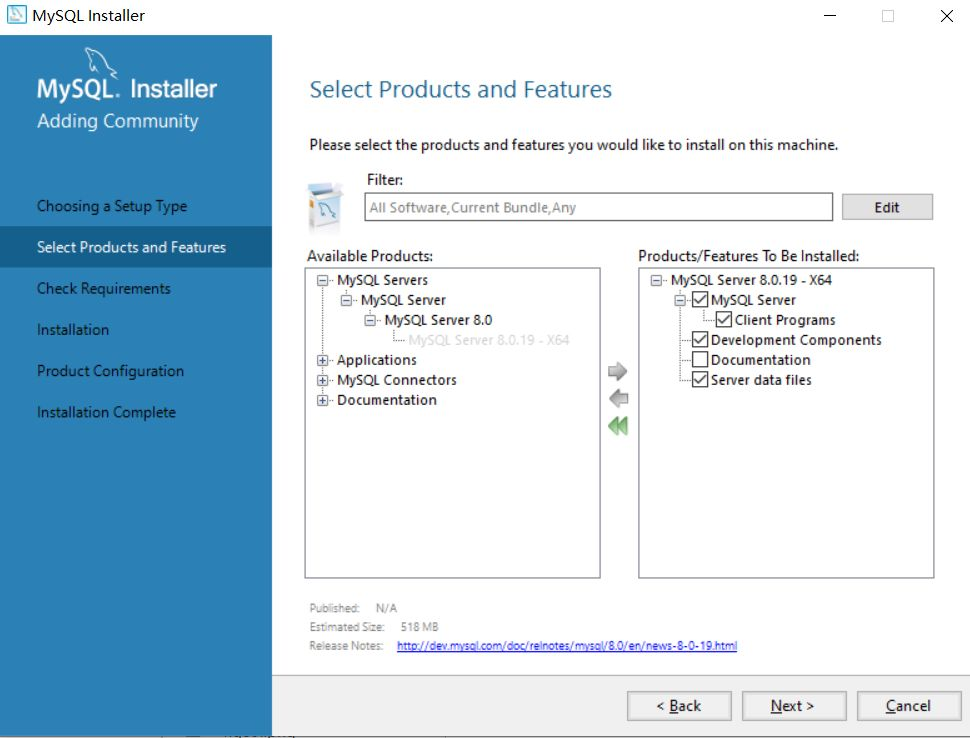Open the Installation Complete step
970x738 pixels.
pos(106,412)
